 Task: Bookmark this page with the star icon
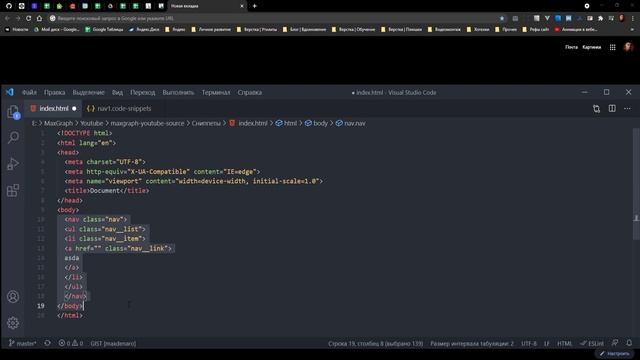click(502, 18)
